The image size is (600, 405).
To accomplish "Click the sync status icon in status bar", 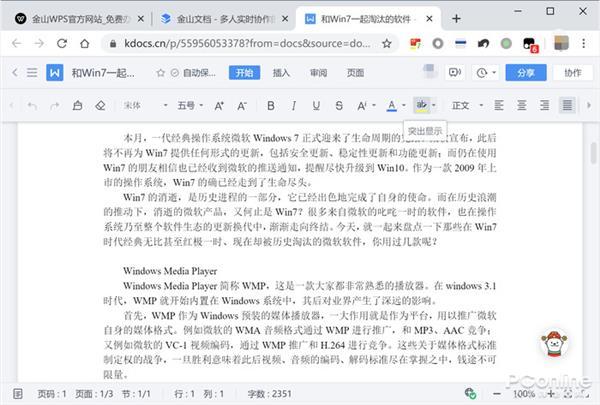I will [470, 393].
